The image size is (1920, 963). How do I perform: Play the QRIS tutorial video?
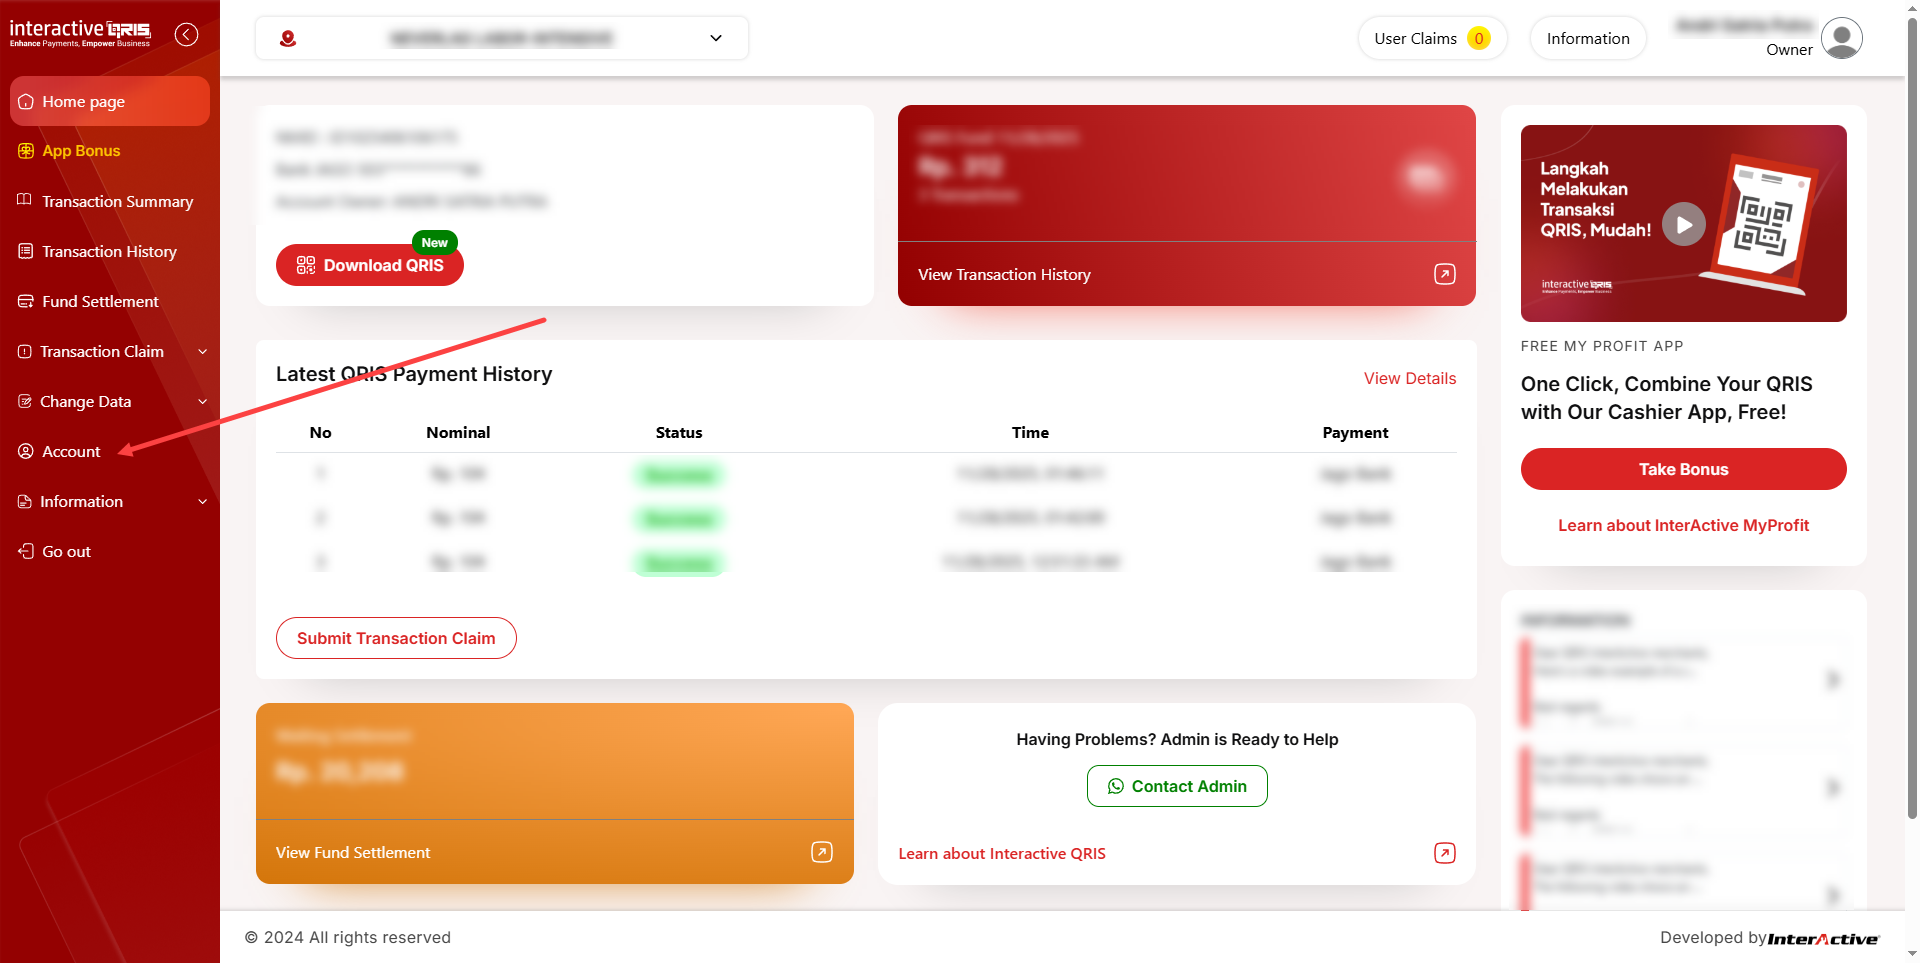pyautogui.click(x=1684, y=224)
